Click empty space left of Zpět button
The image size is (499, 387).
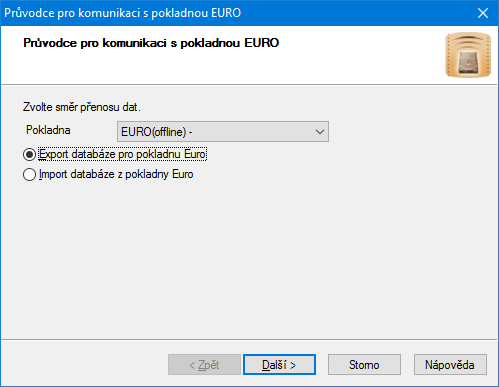tap(83, 365)
